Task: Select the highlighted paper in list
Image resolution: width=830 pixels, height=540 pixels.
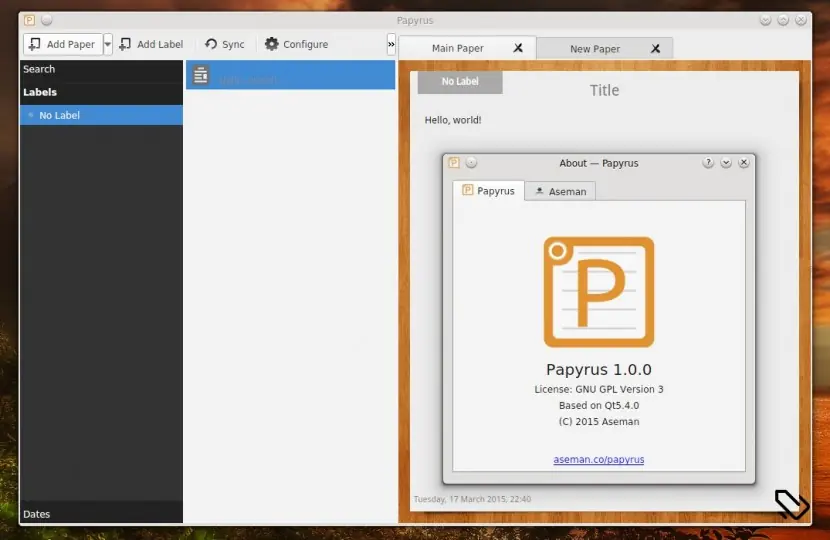Action: pyautogui.click(x=291, y=75)
